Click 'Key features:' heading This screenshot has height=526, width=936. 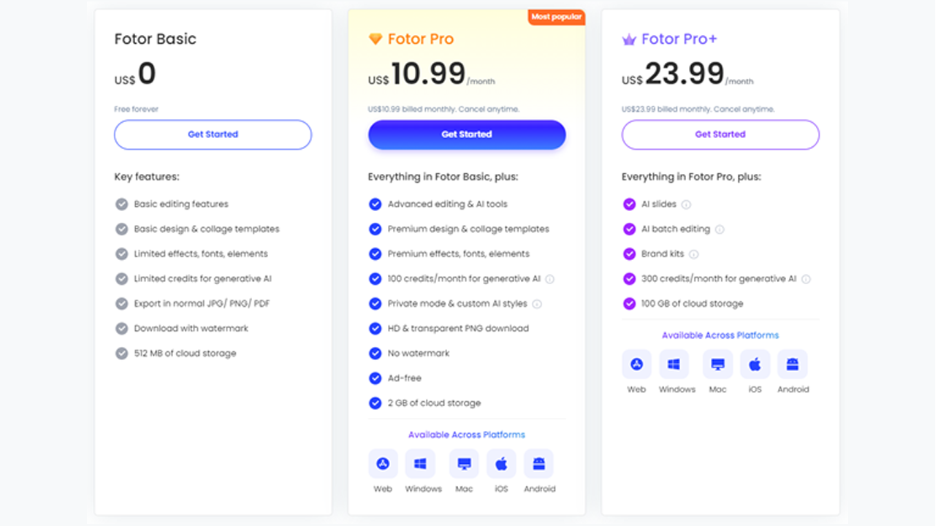pos(147,177)
